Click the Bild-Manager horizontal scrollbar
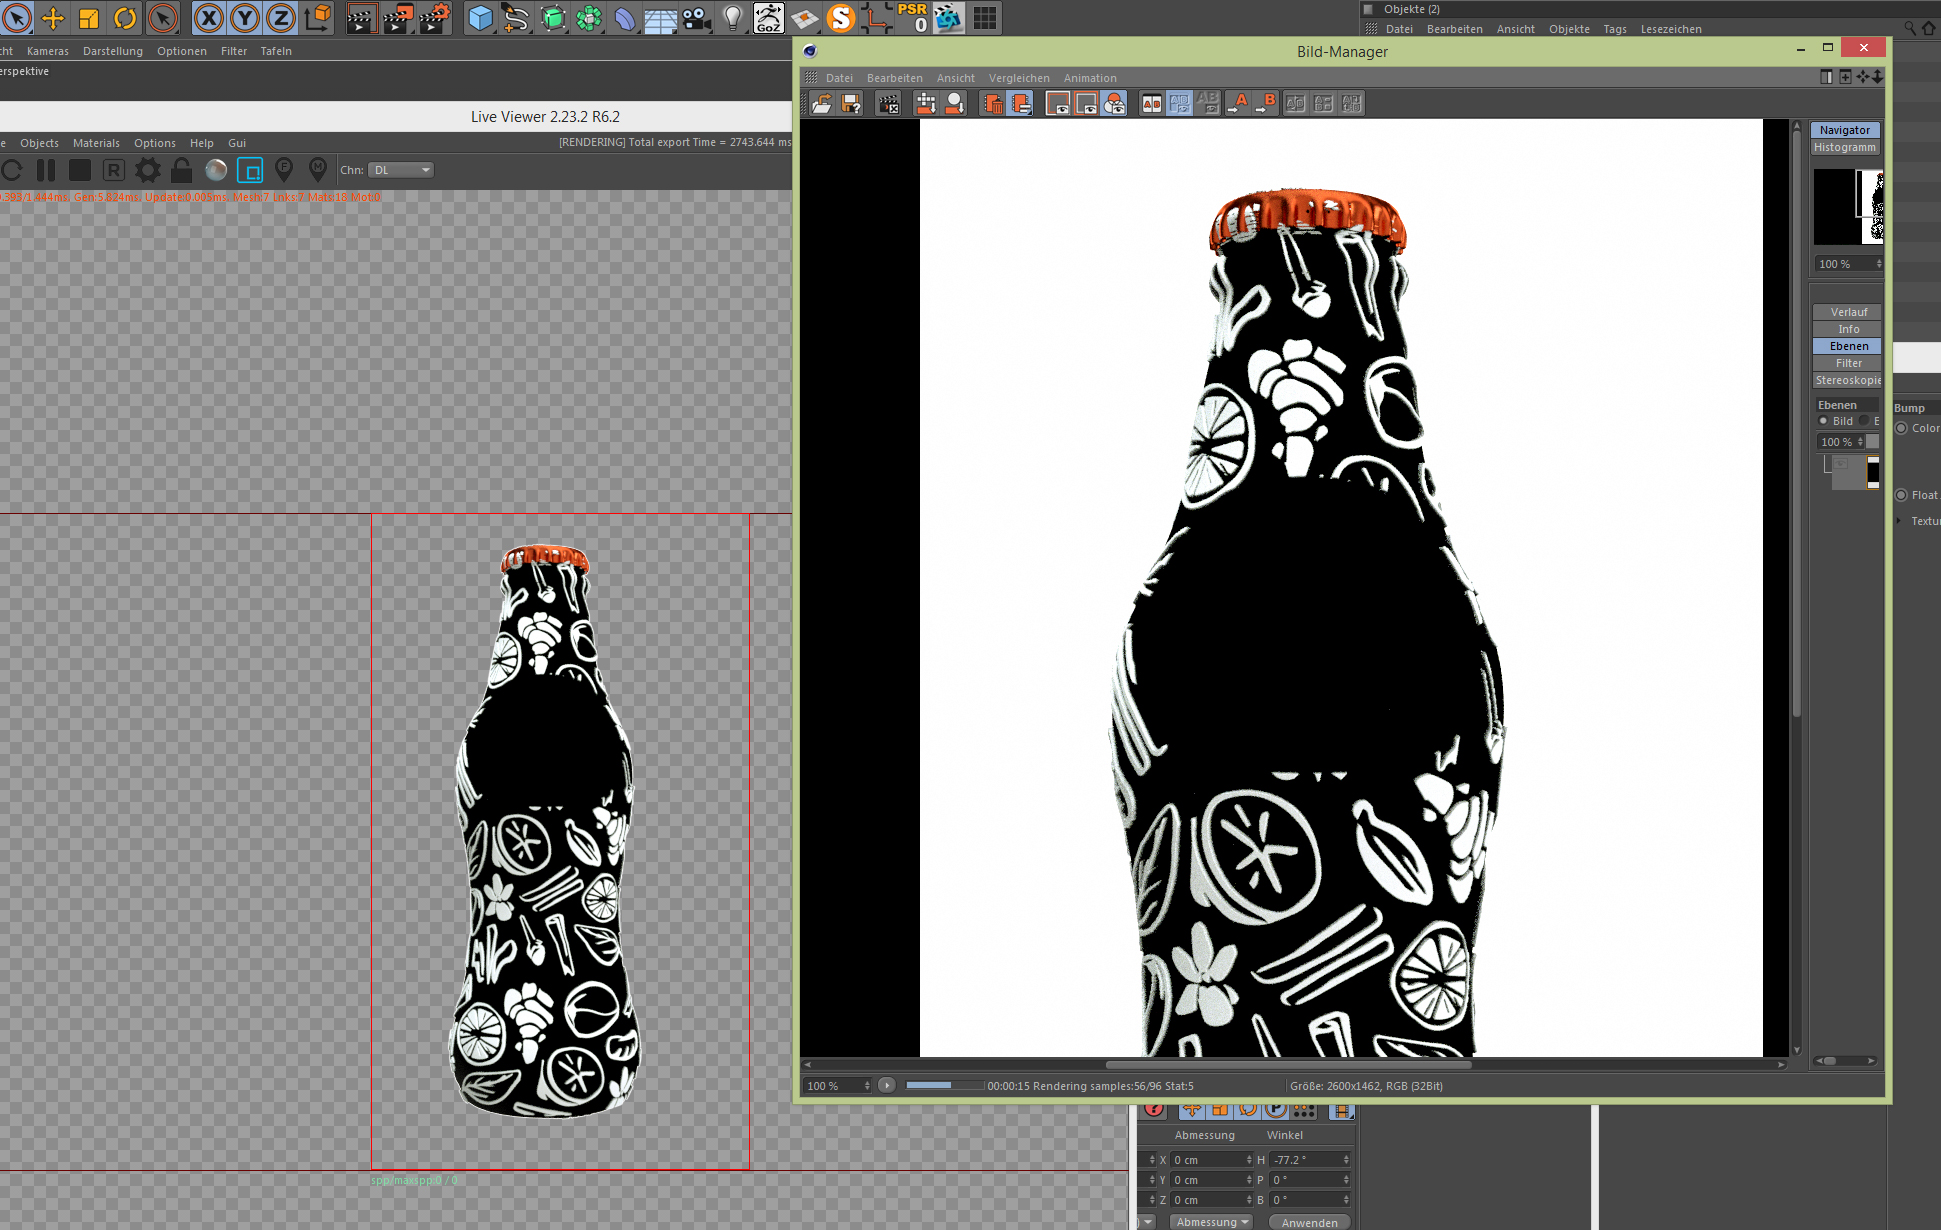 pos(1288,1064)
